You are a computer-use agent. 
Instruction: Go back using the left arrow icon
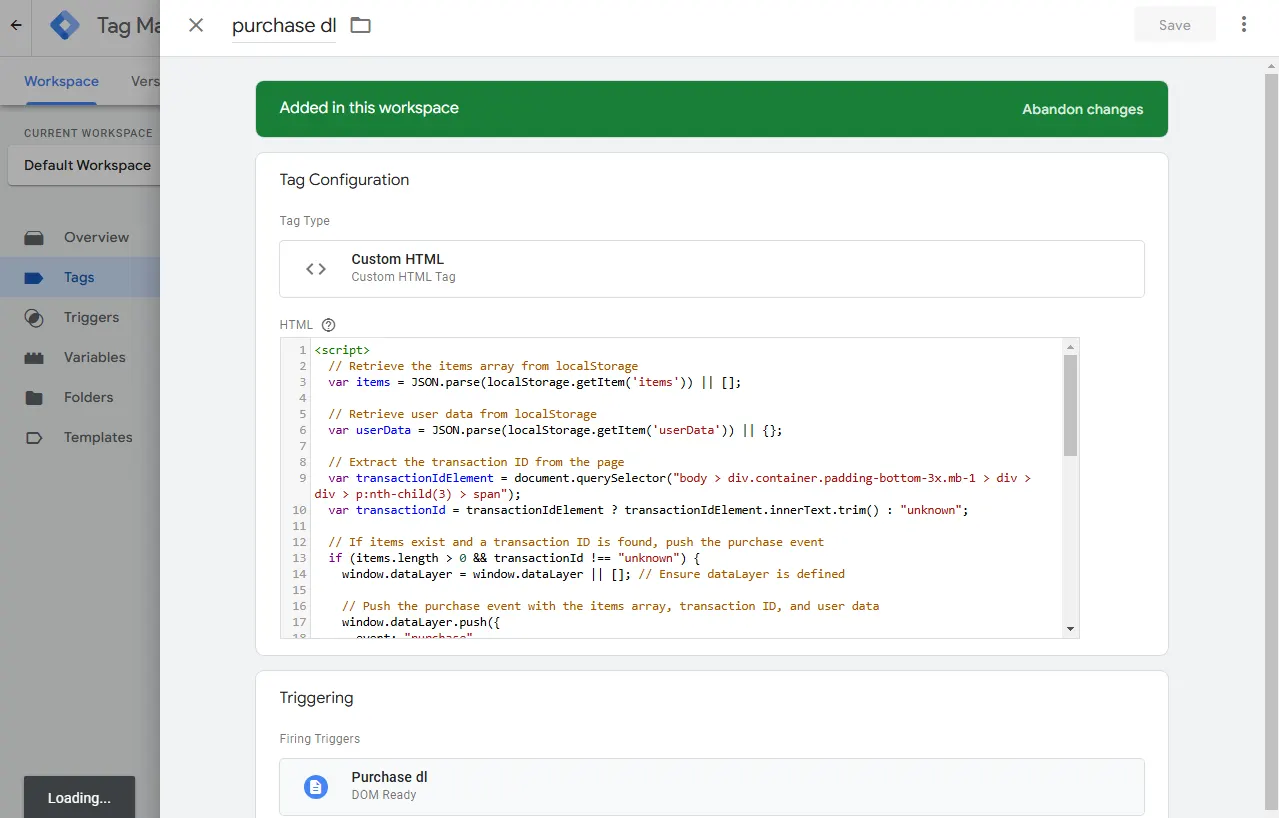(16, 25)
